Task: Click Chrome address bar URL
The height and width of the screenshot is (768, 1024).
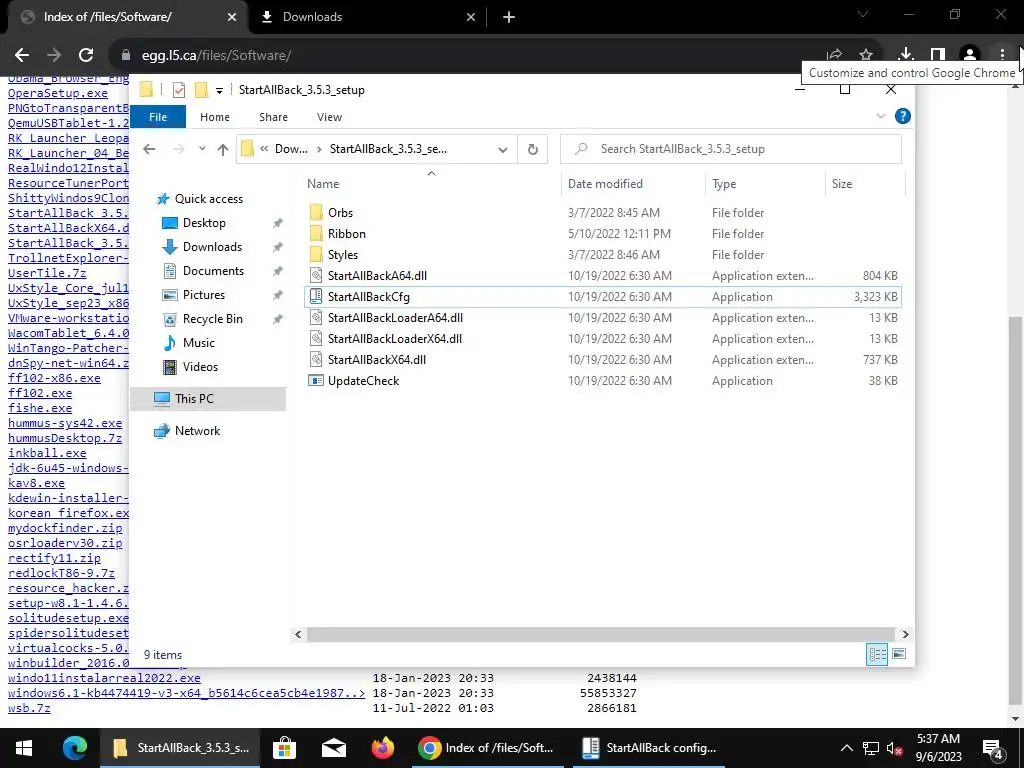Action: [216, 56]
